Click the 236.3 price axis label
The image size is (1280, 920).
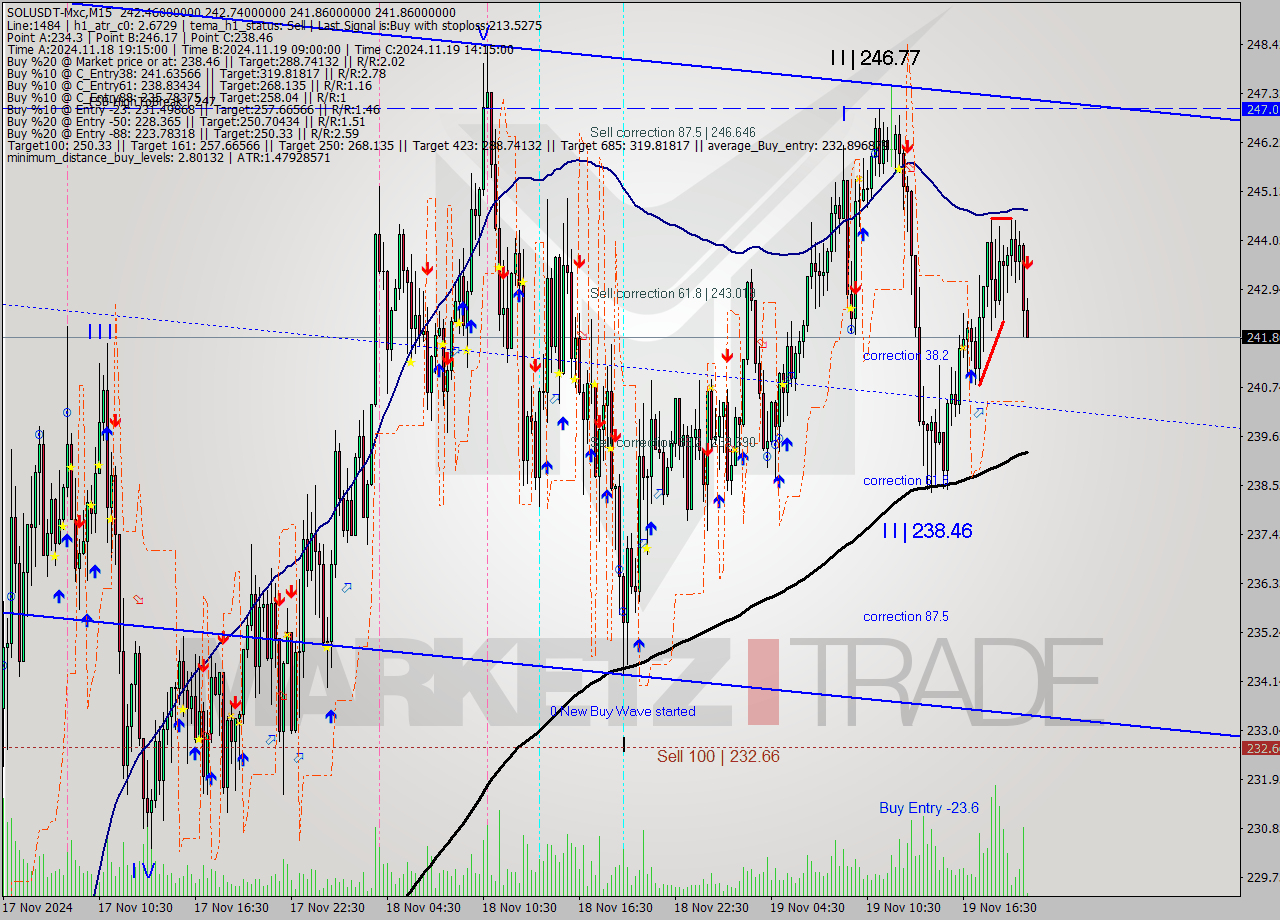pyautogui.click(x=1262, y=583)
